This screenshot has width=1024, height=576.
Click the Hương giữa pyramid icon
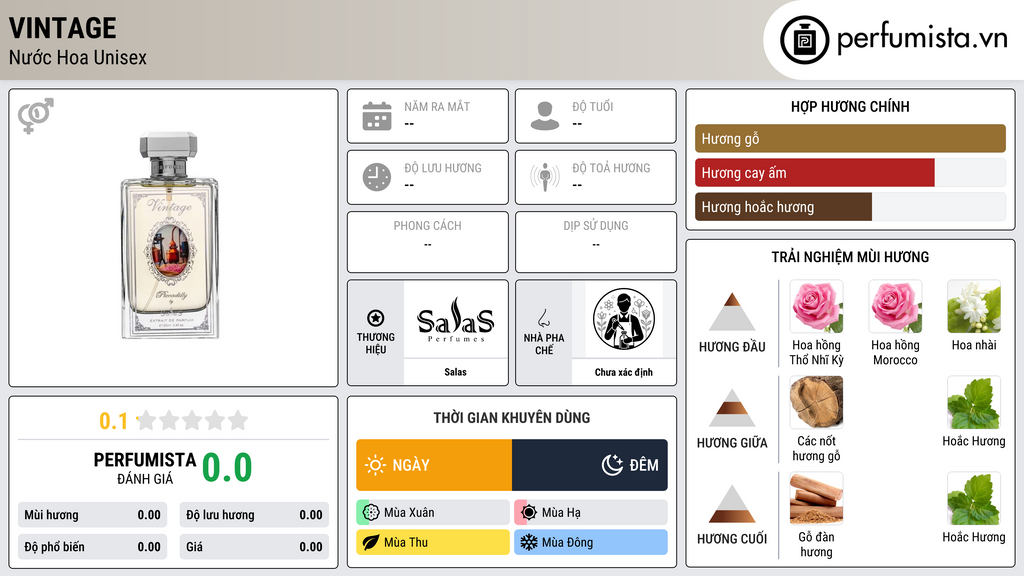coord(732,408)
